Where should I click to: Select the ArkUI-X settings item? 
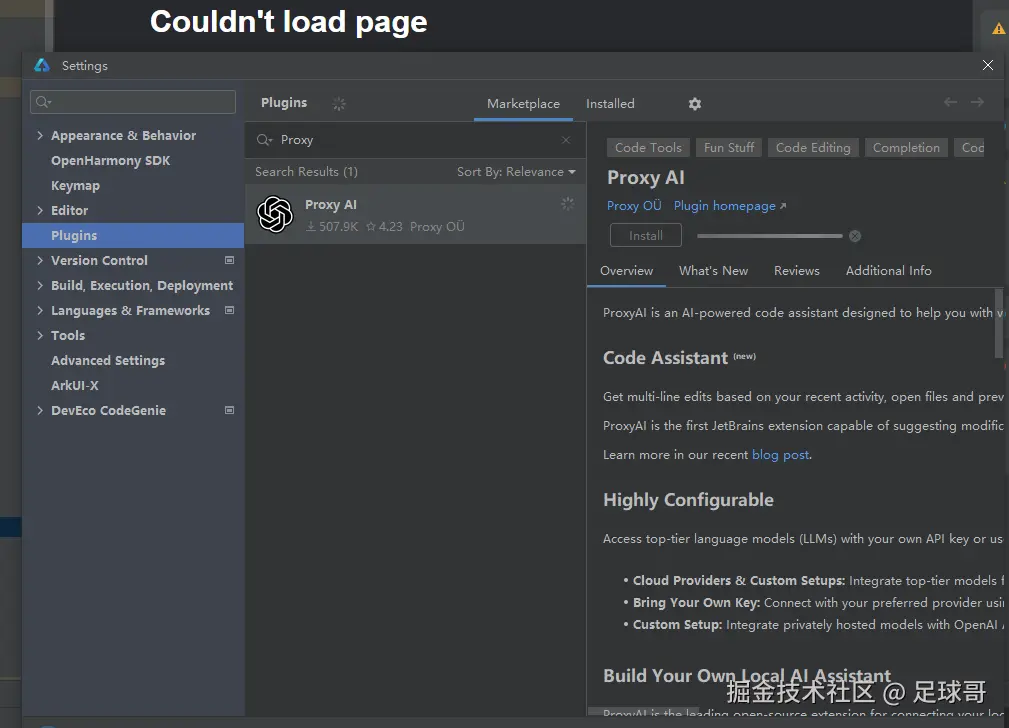pos(75,386)
